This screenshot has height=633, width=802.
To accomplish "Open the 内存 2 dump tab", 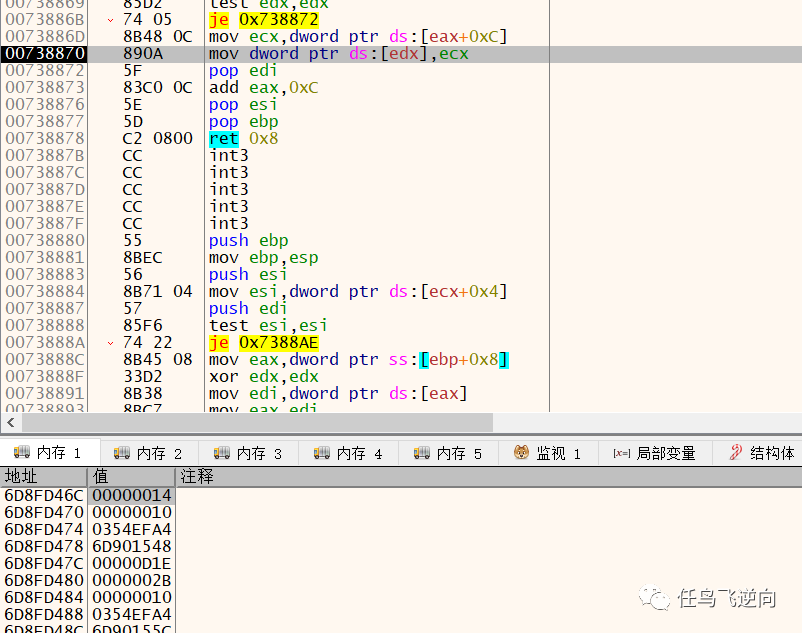I will coord(149,453).
